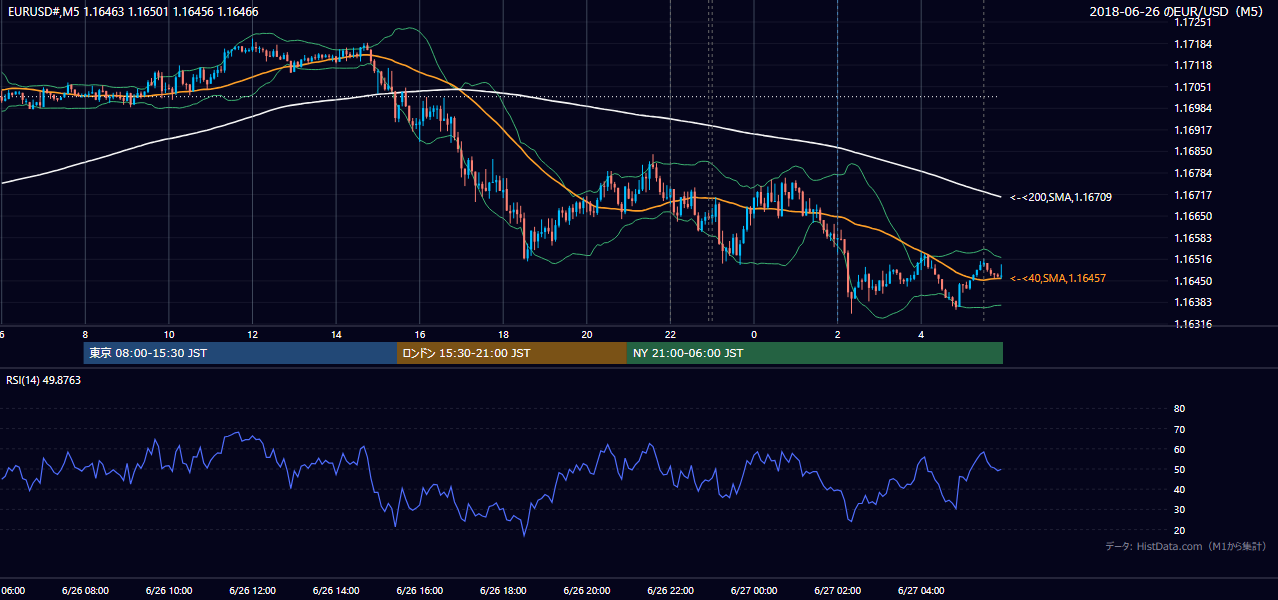Click hour tick 8 under price chart
The height and width of the screenshot is (600, 1278).
pos(85,334)
